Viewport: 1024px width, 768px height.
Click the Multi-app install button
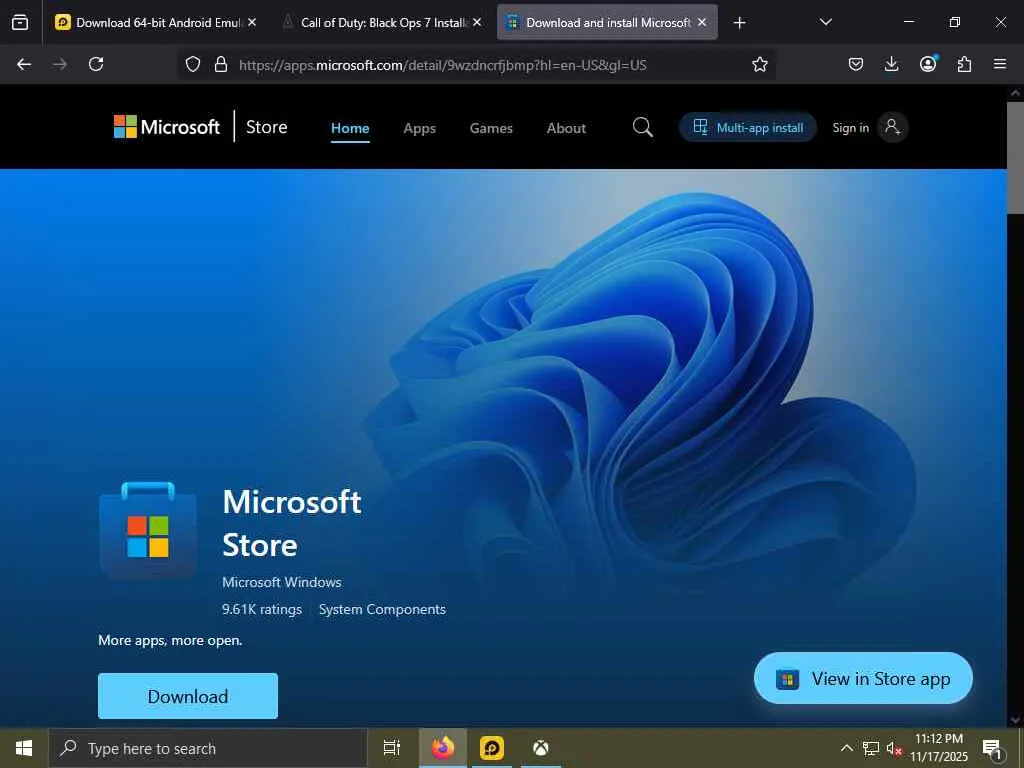pyautogui.click(x=748, y=127)
